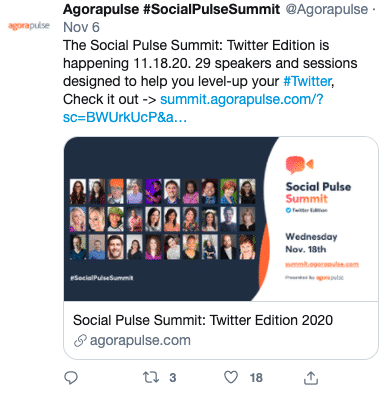Click card title Social Pulse Summit: Twitter Edition 2020

203,320
